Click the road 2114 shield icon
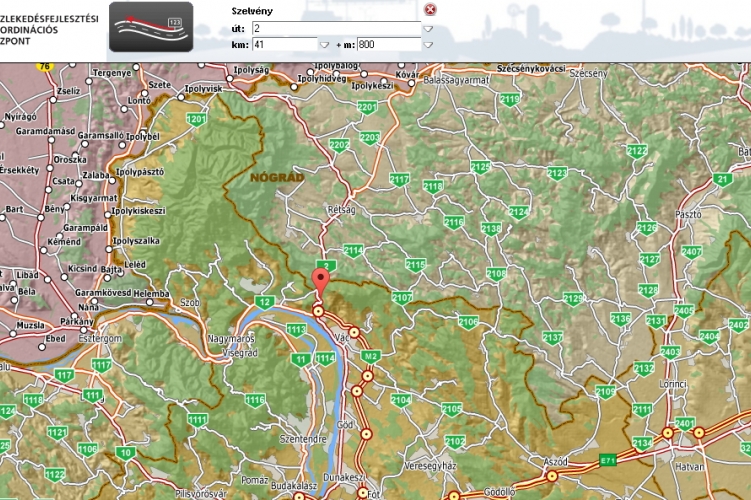The width and height of the screenshot is (751, 500). point(352,250)
